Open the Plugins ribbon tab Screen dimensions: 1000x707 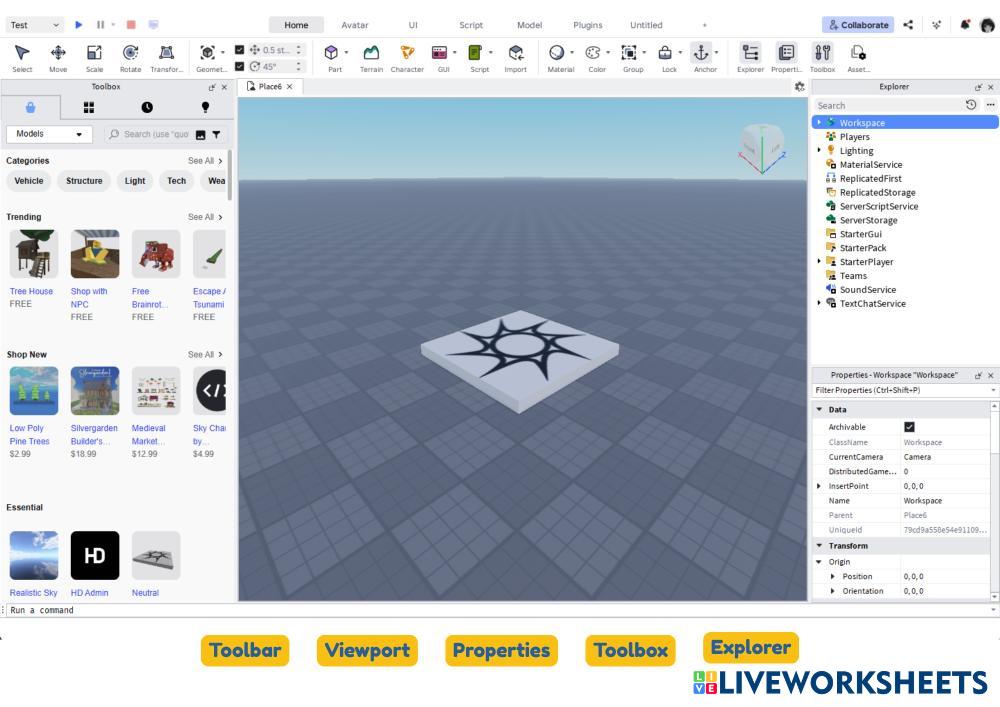coord(587,25)
